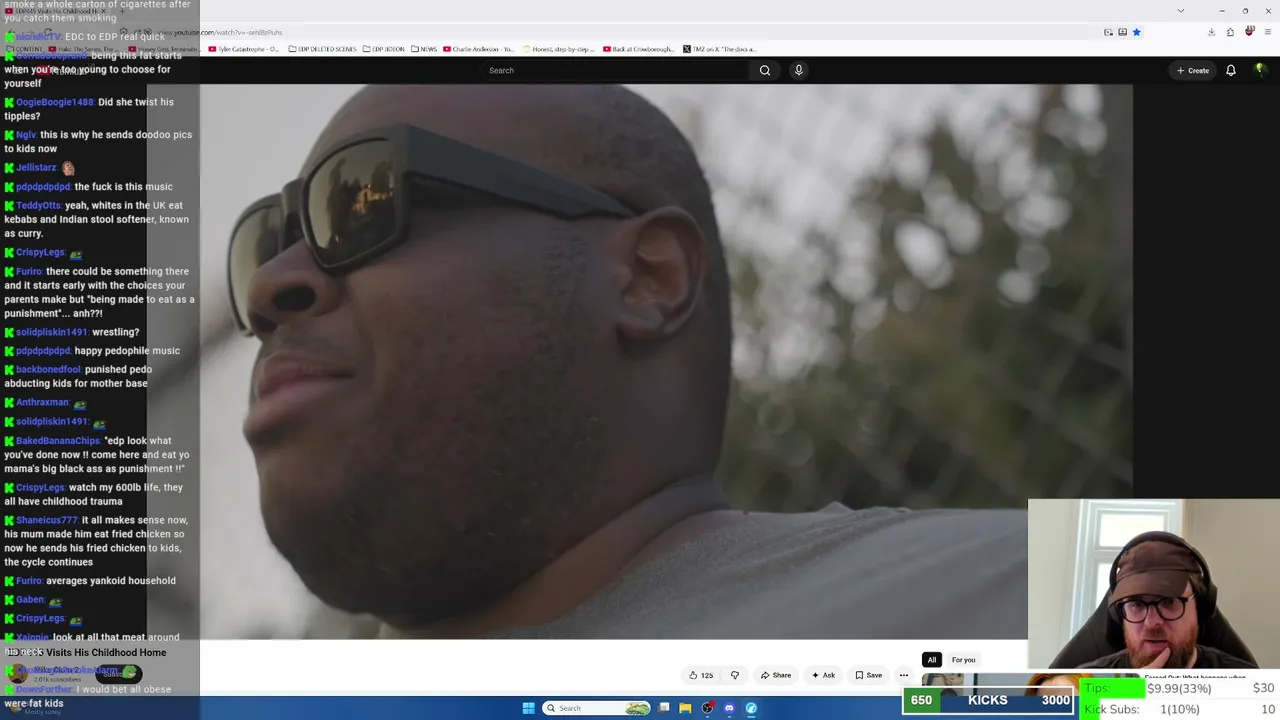The width and height of the screenshot is (1280, 720).
Task: Click the Tips $9.99(33%) goal text
Action: pyautogui.click(x=1179, y=688)
